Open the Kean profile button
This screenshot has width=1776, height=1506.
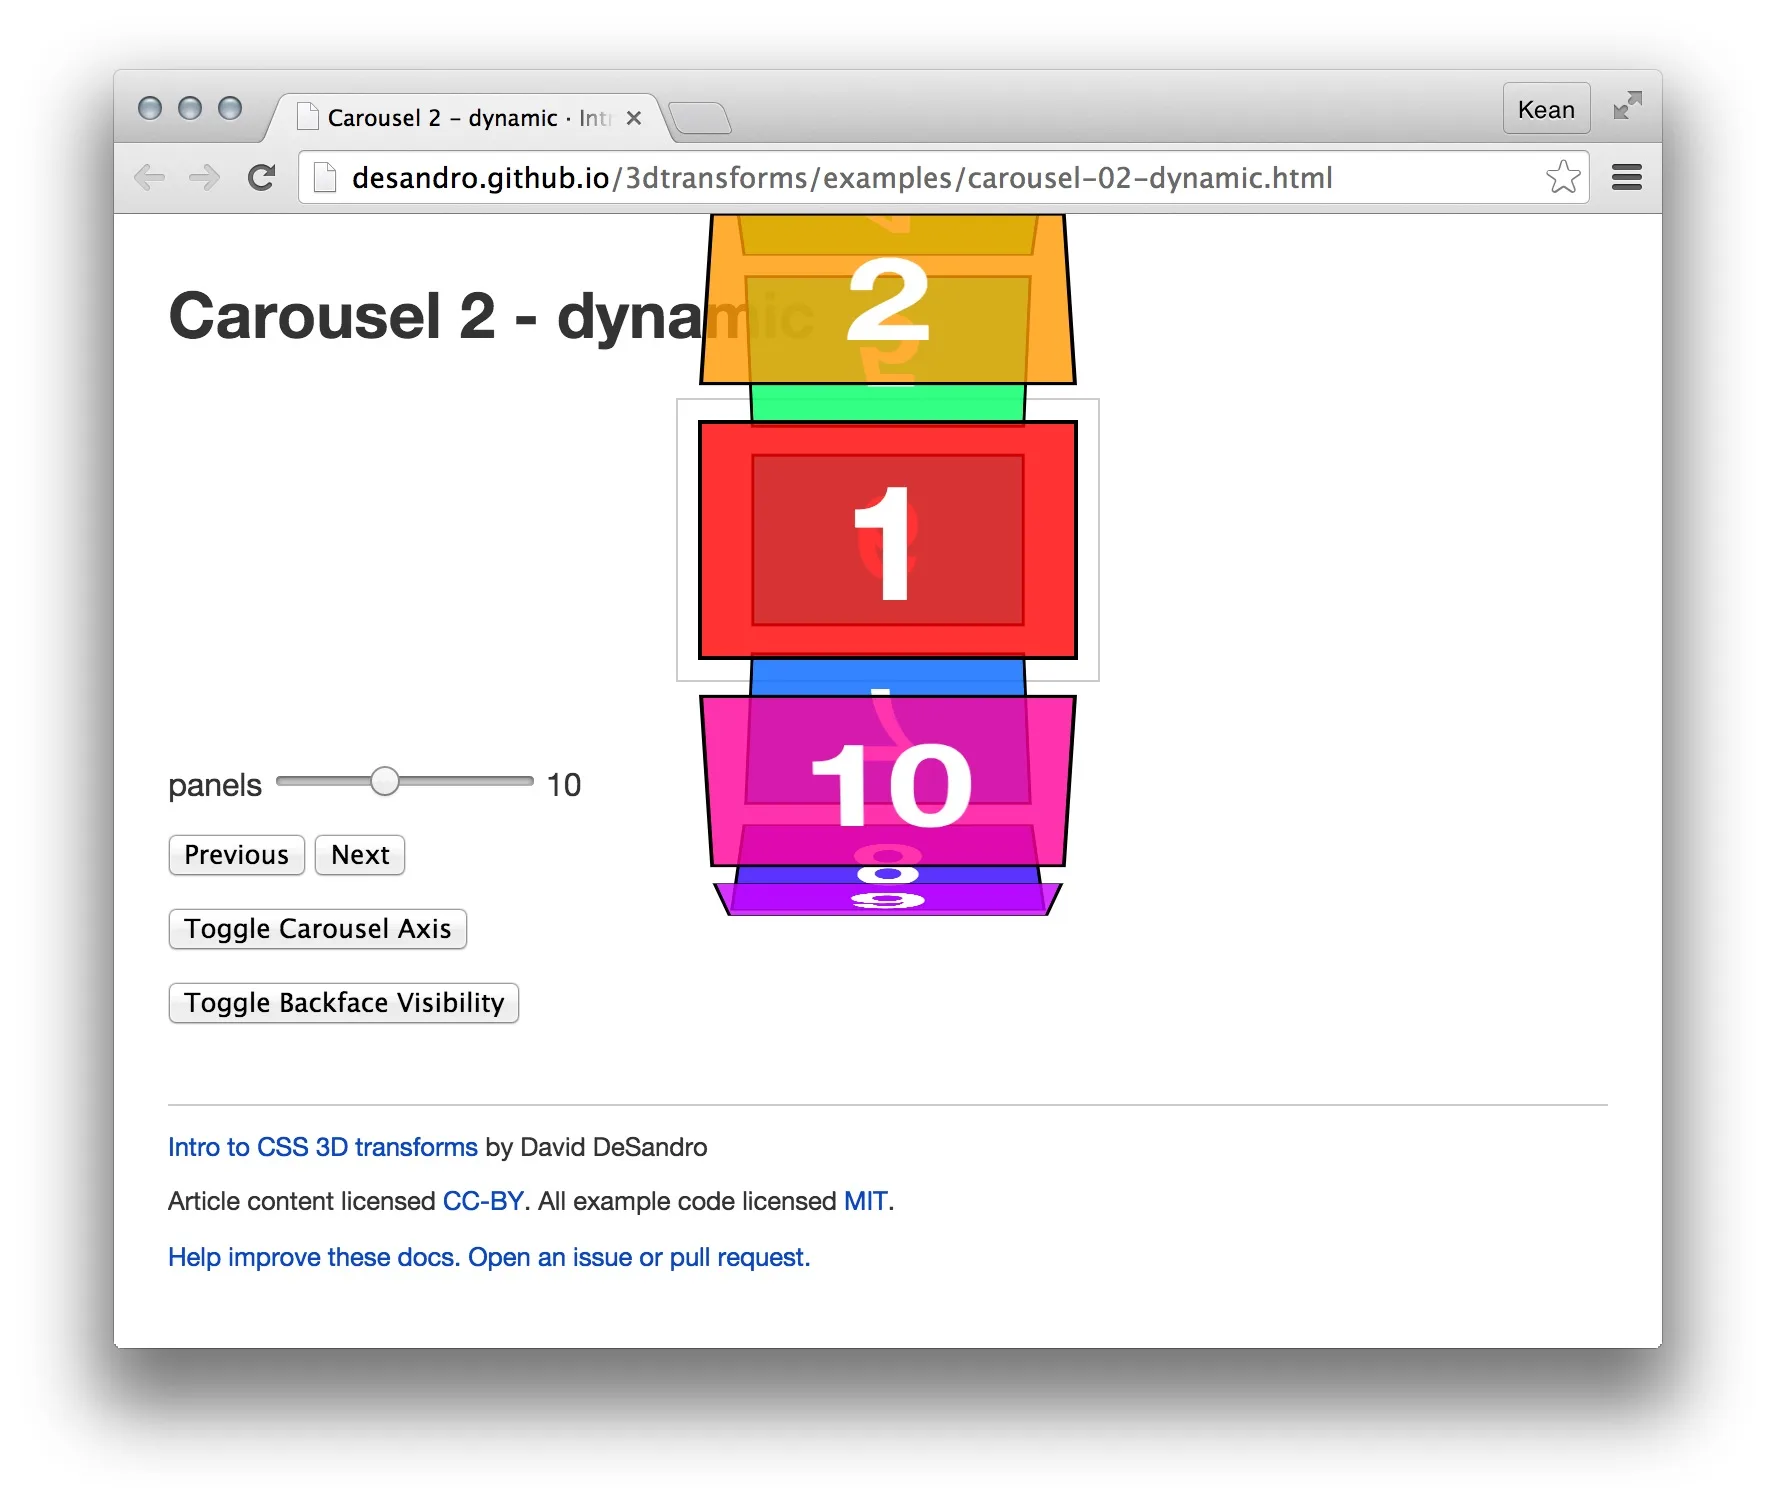(1546, 109)
